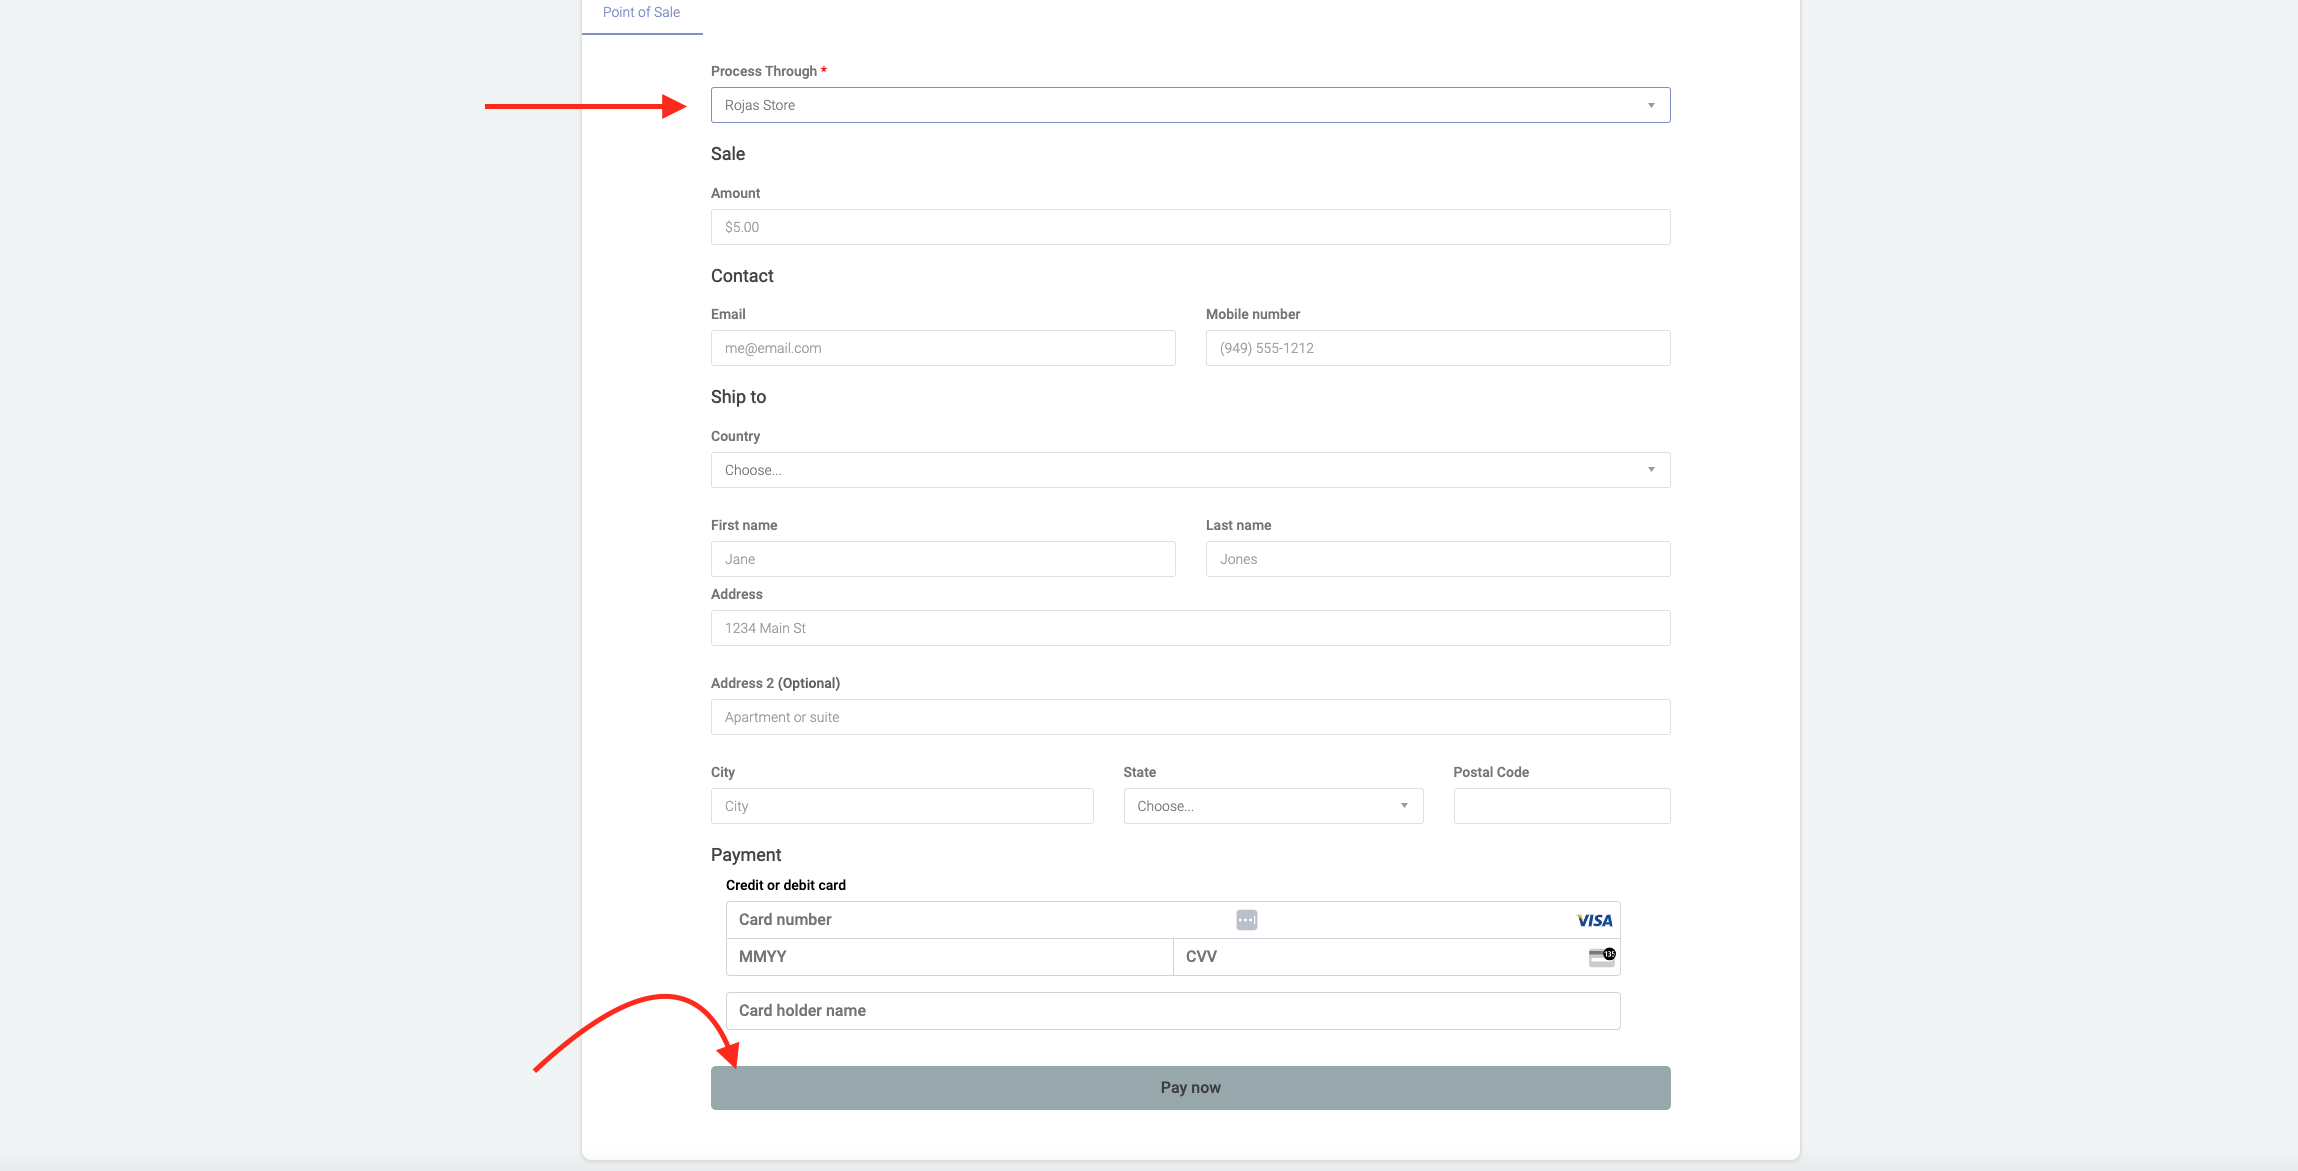Click the Address 2 apartment field
Screen dimensions: 2298x1171
[1190, 717]
